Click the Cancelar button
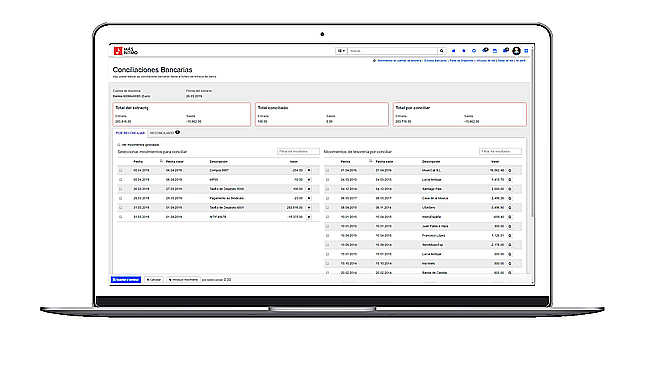The image size is (650, 365). (x=154, y=280)
